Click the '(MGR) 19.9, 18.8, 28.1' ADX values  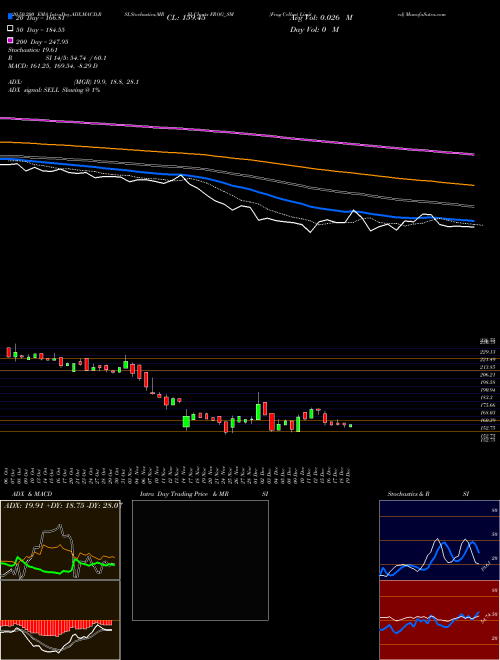[x=106, y=82]
